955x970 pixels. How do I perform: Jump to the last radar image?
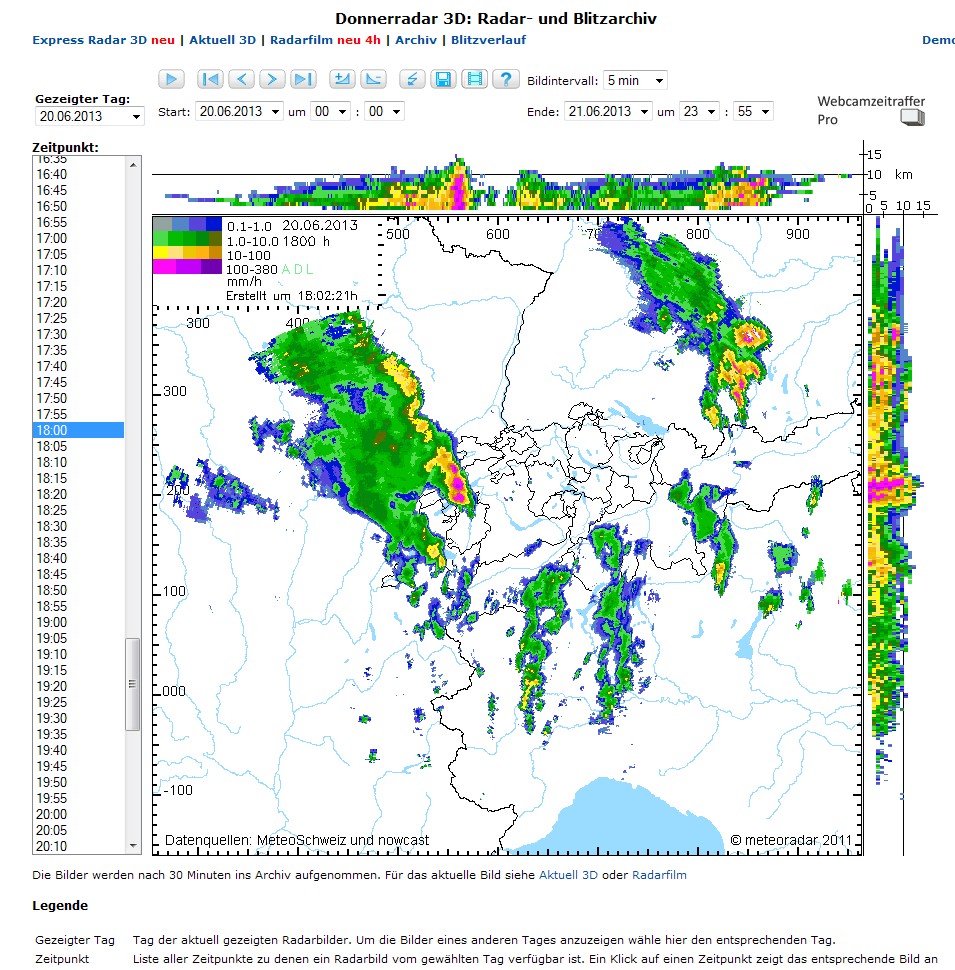click(303, 79)
